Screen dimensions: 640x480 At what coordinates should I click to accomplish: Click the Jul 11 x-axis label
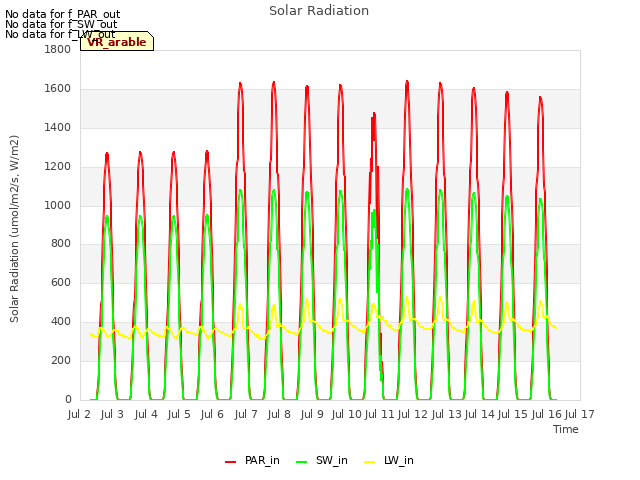pos(379,414)
